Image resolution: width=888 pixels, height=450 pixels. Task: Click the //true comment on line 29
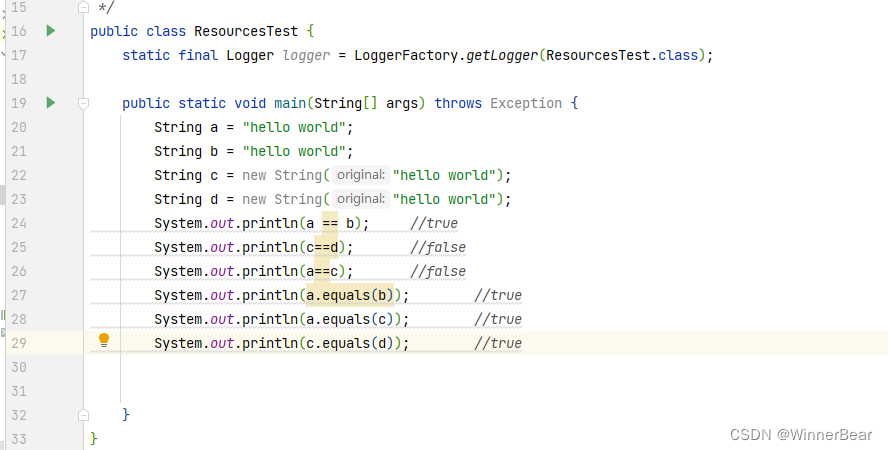click(x=498, y=343)
